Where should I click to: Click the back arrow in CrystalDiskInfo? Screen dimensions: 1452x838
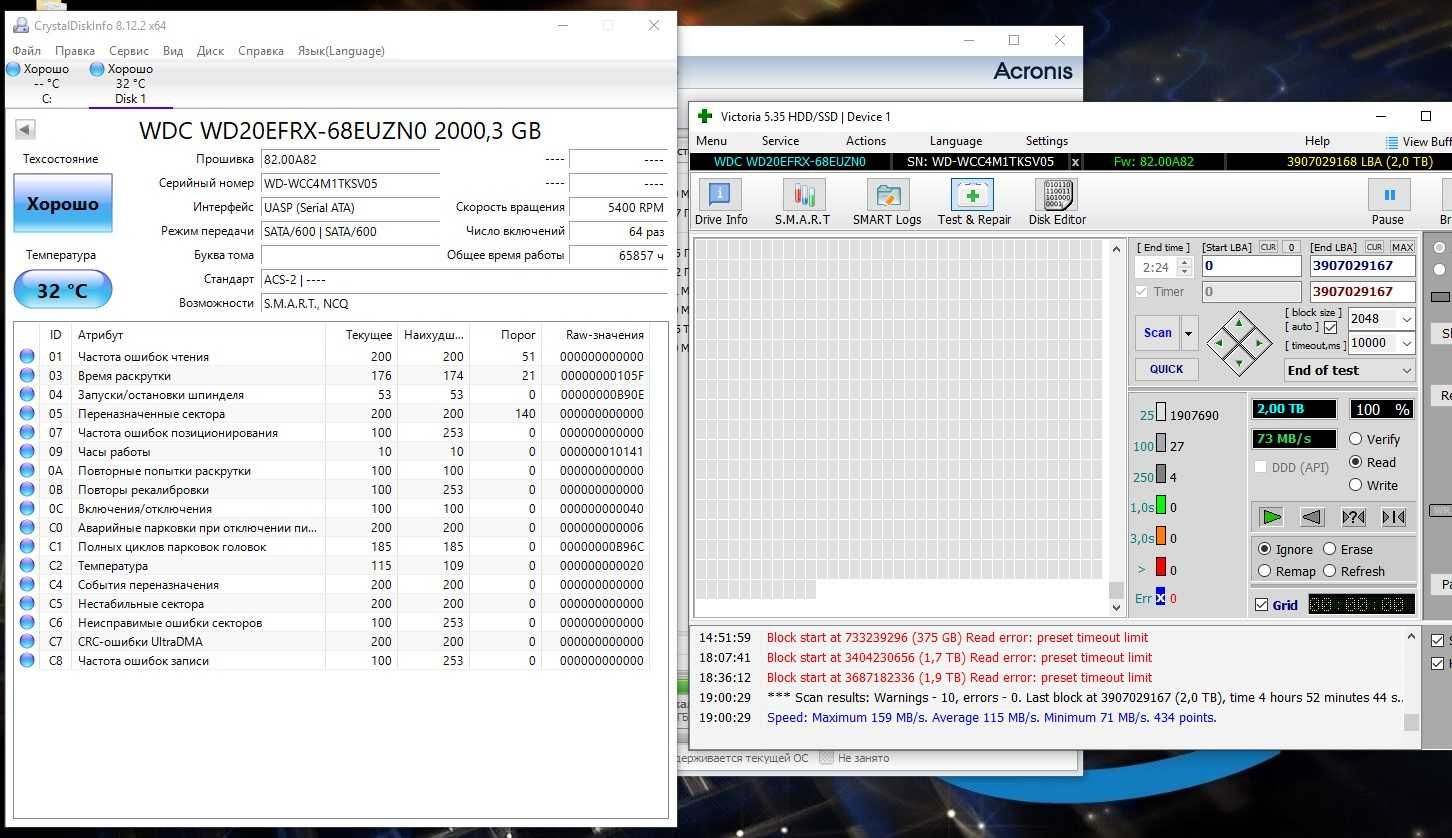pos(26,129)
